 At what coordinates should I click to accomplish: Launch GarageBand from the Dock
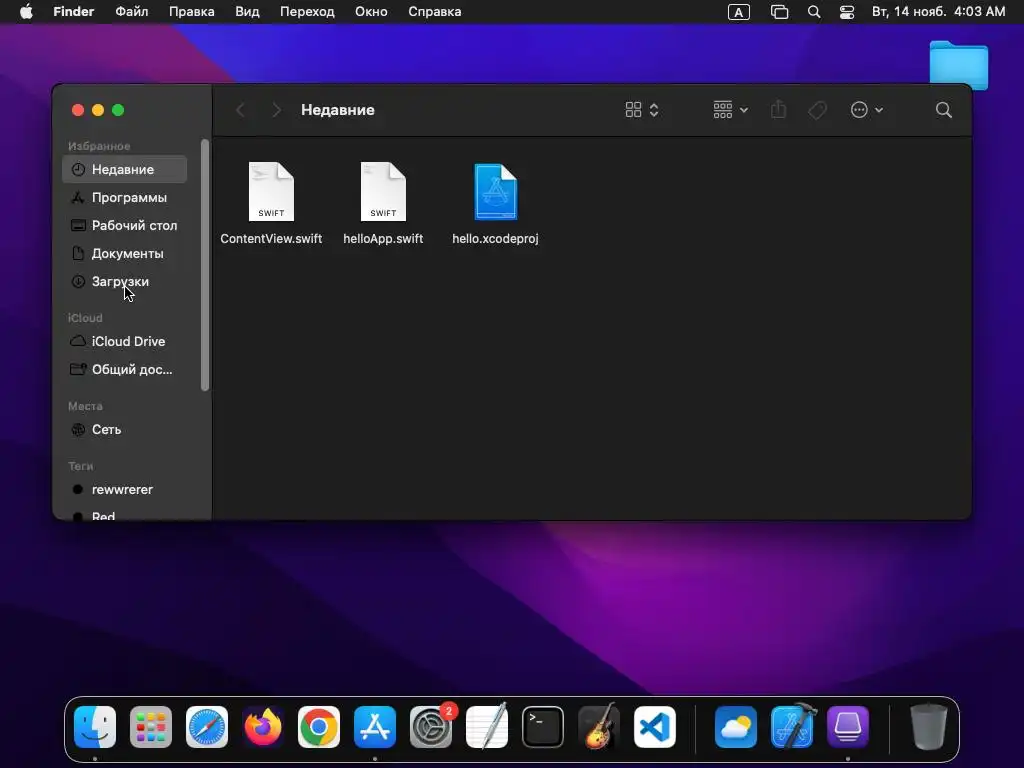(x=599, y=727)
